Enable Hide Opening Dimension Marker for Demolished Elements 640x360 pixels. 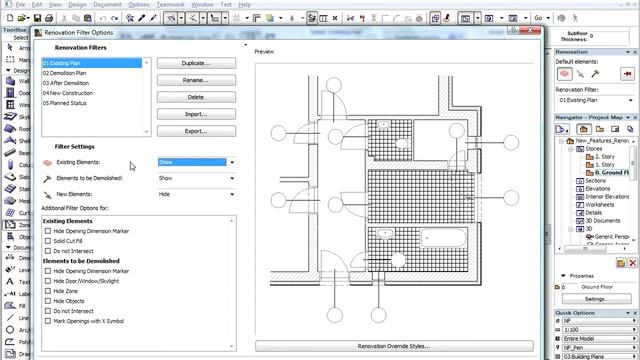click(48, 271)
